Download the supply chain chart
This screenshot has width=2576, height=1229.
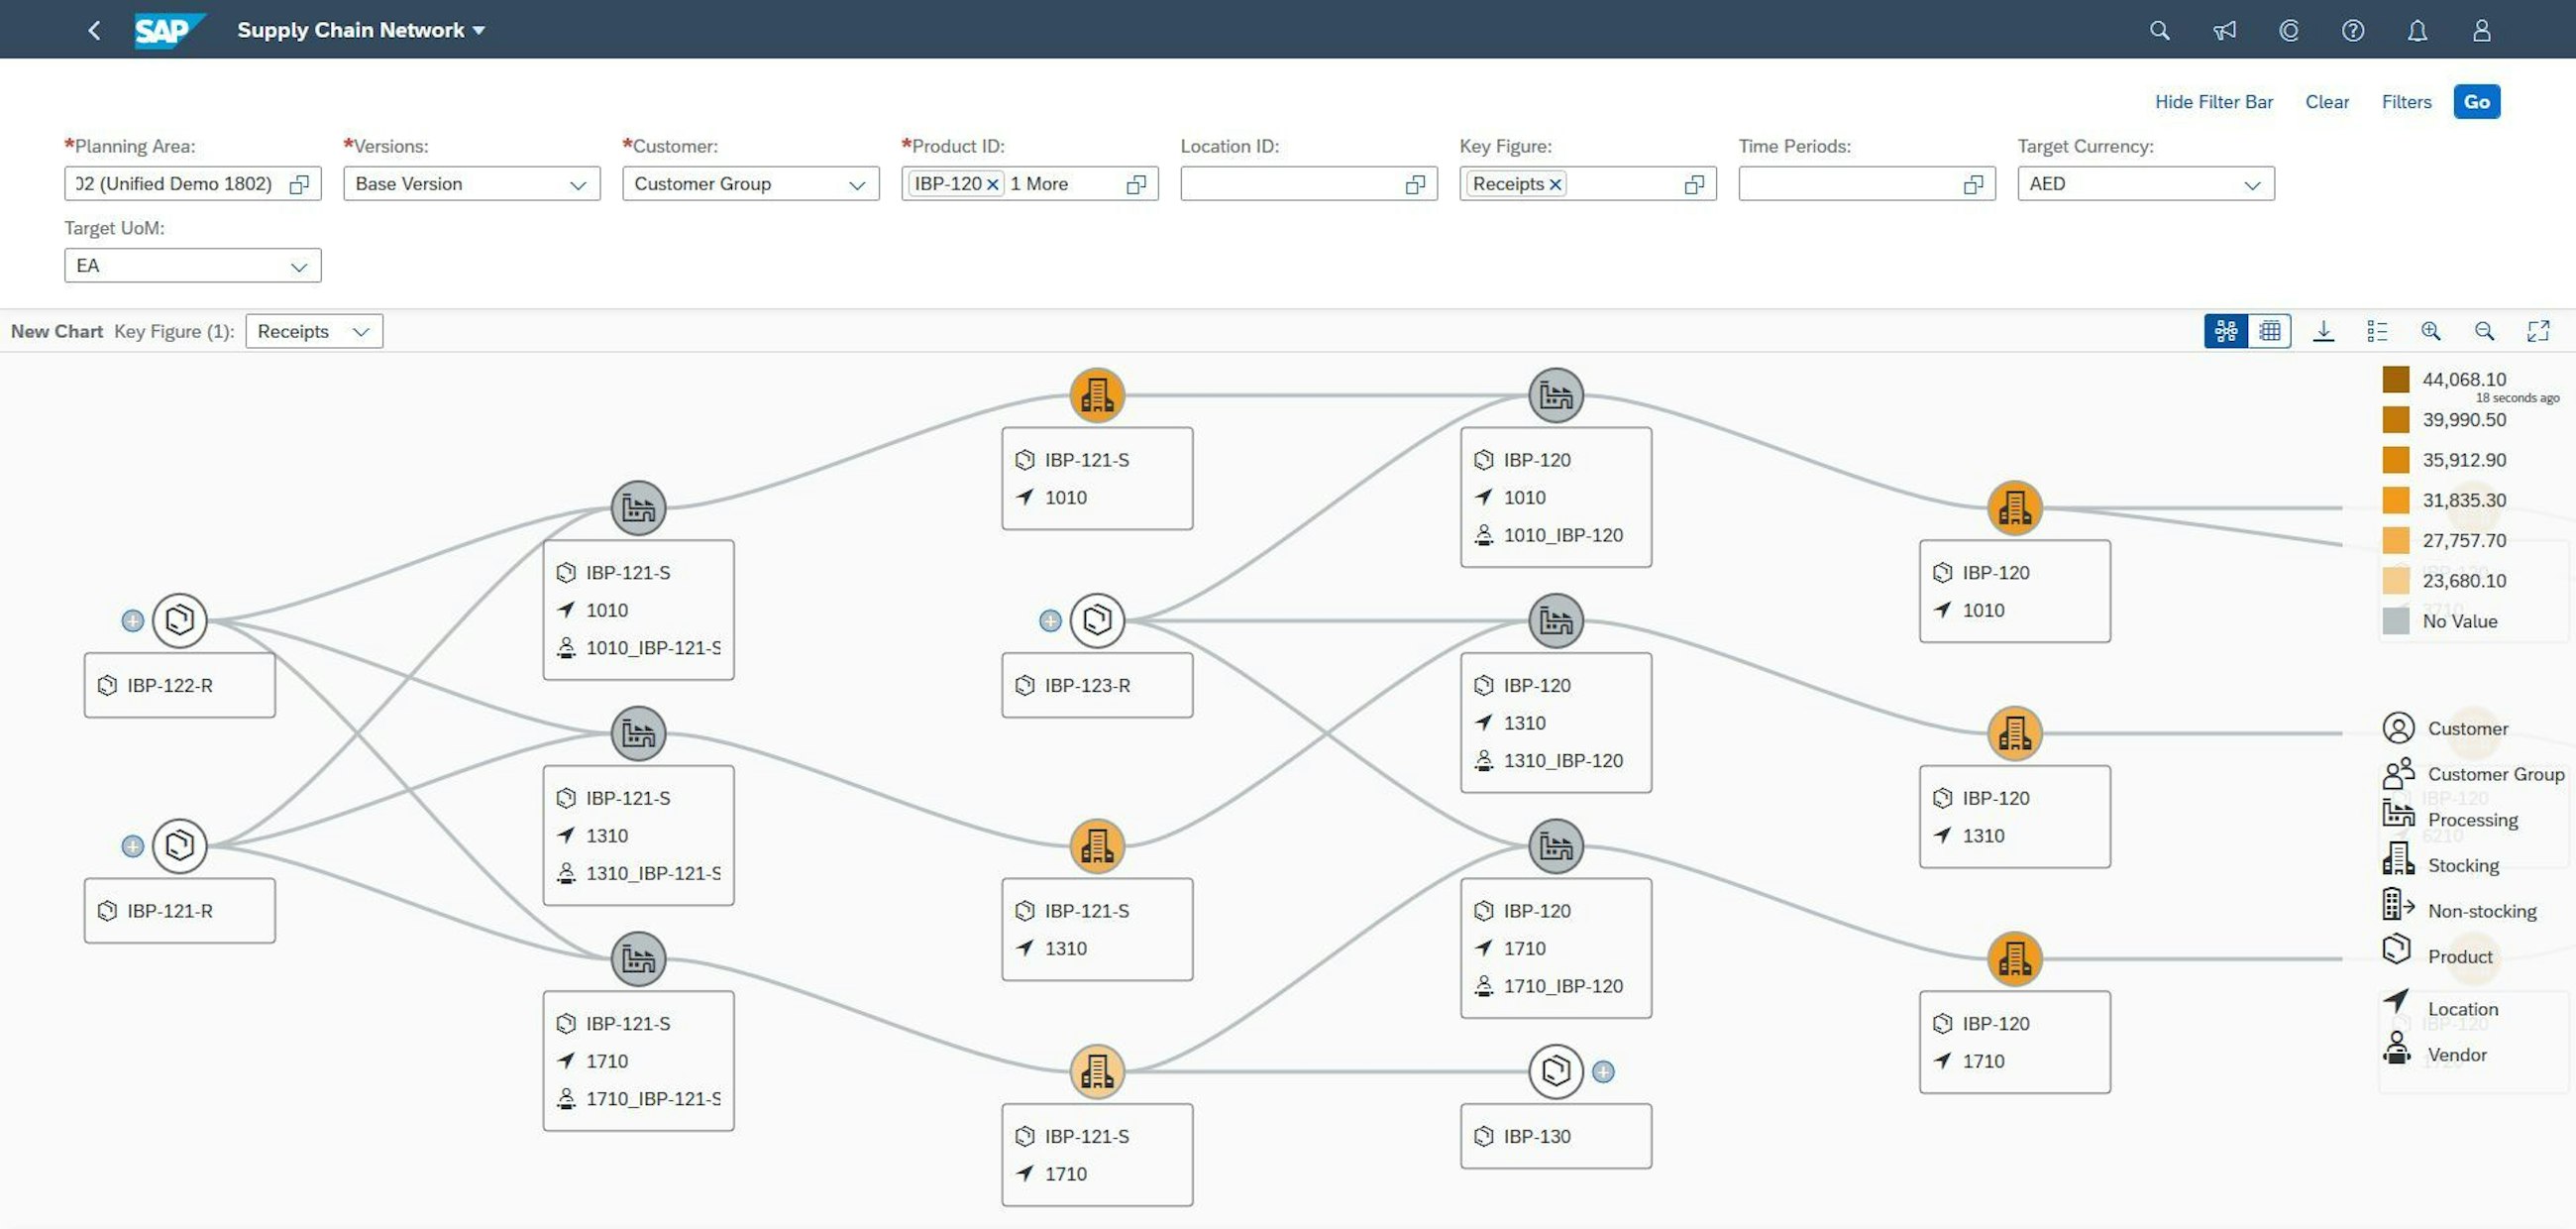(x=2324, y=331)
